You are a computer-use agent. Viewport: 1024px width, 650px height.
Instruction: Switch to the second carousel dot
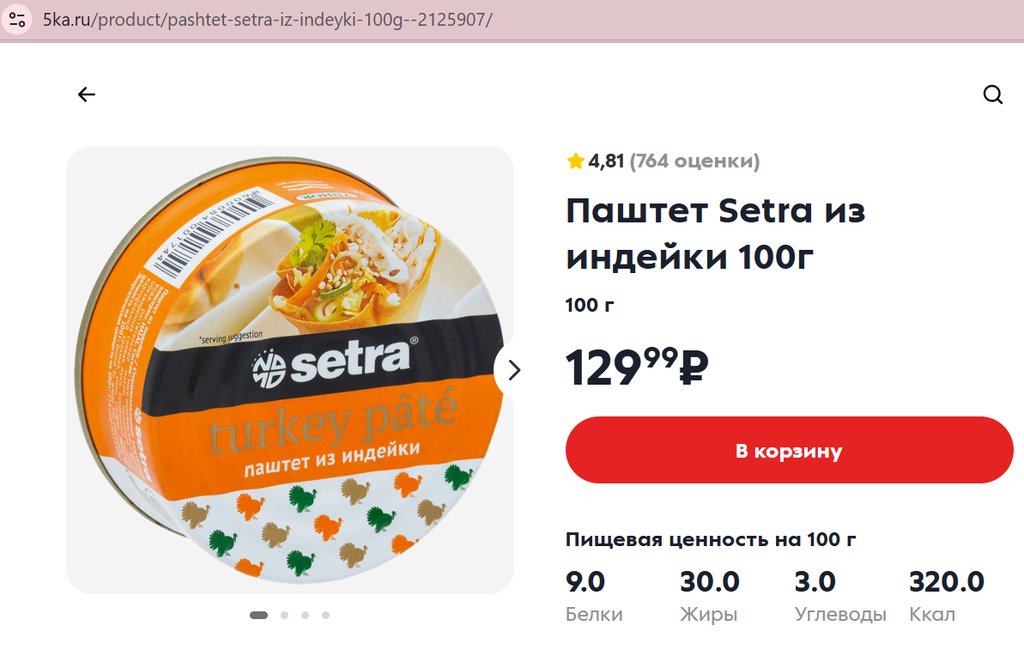click(x=285, y=615)
